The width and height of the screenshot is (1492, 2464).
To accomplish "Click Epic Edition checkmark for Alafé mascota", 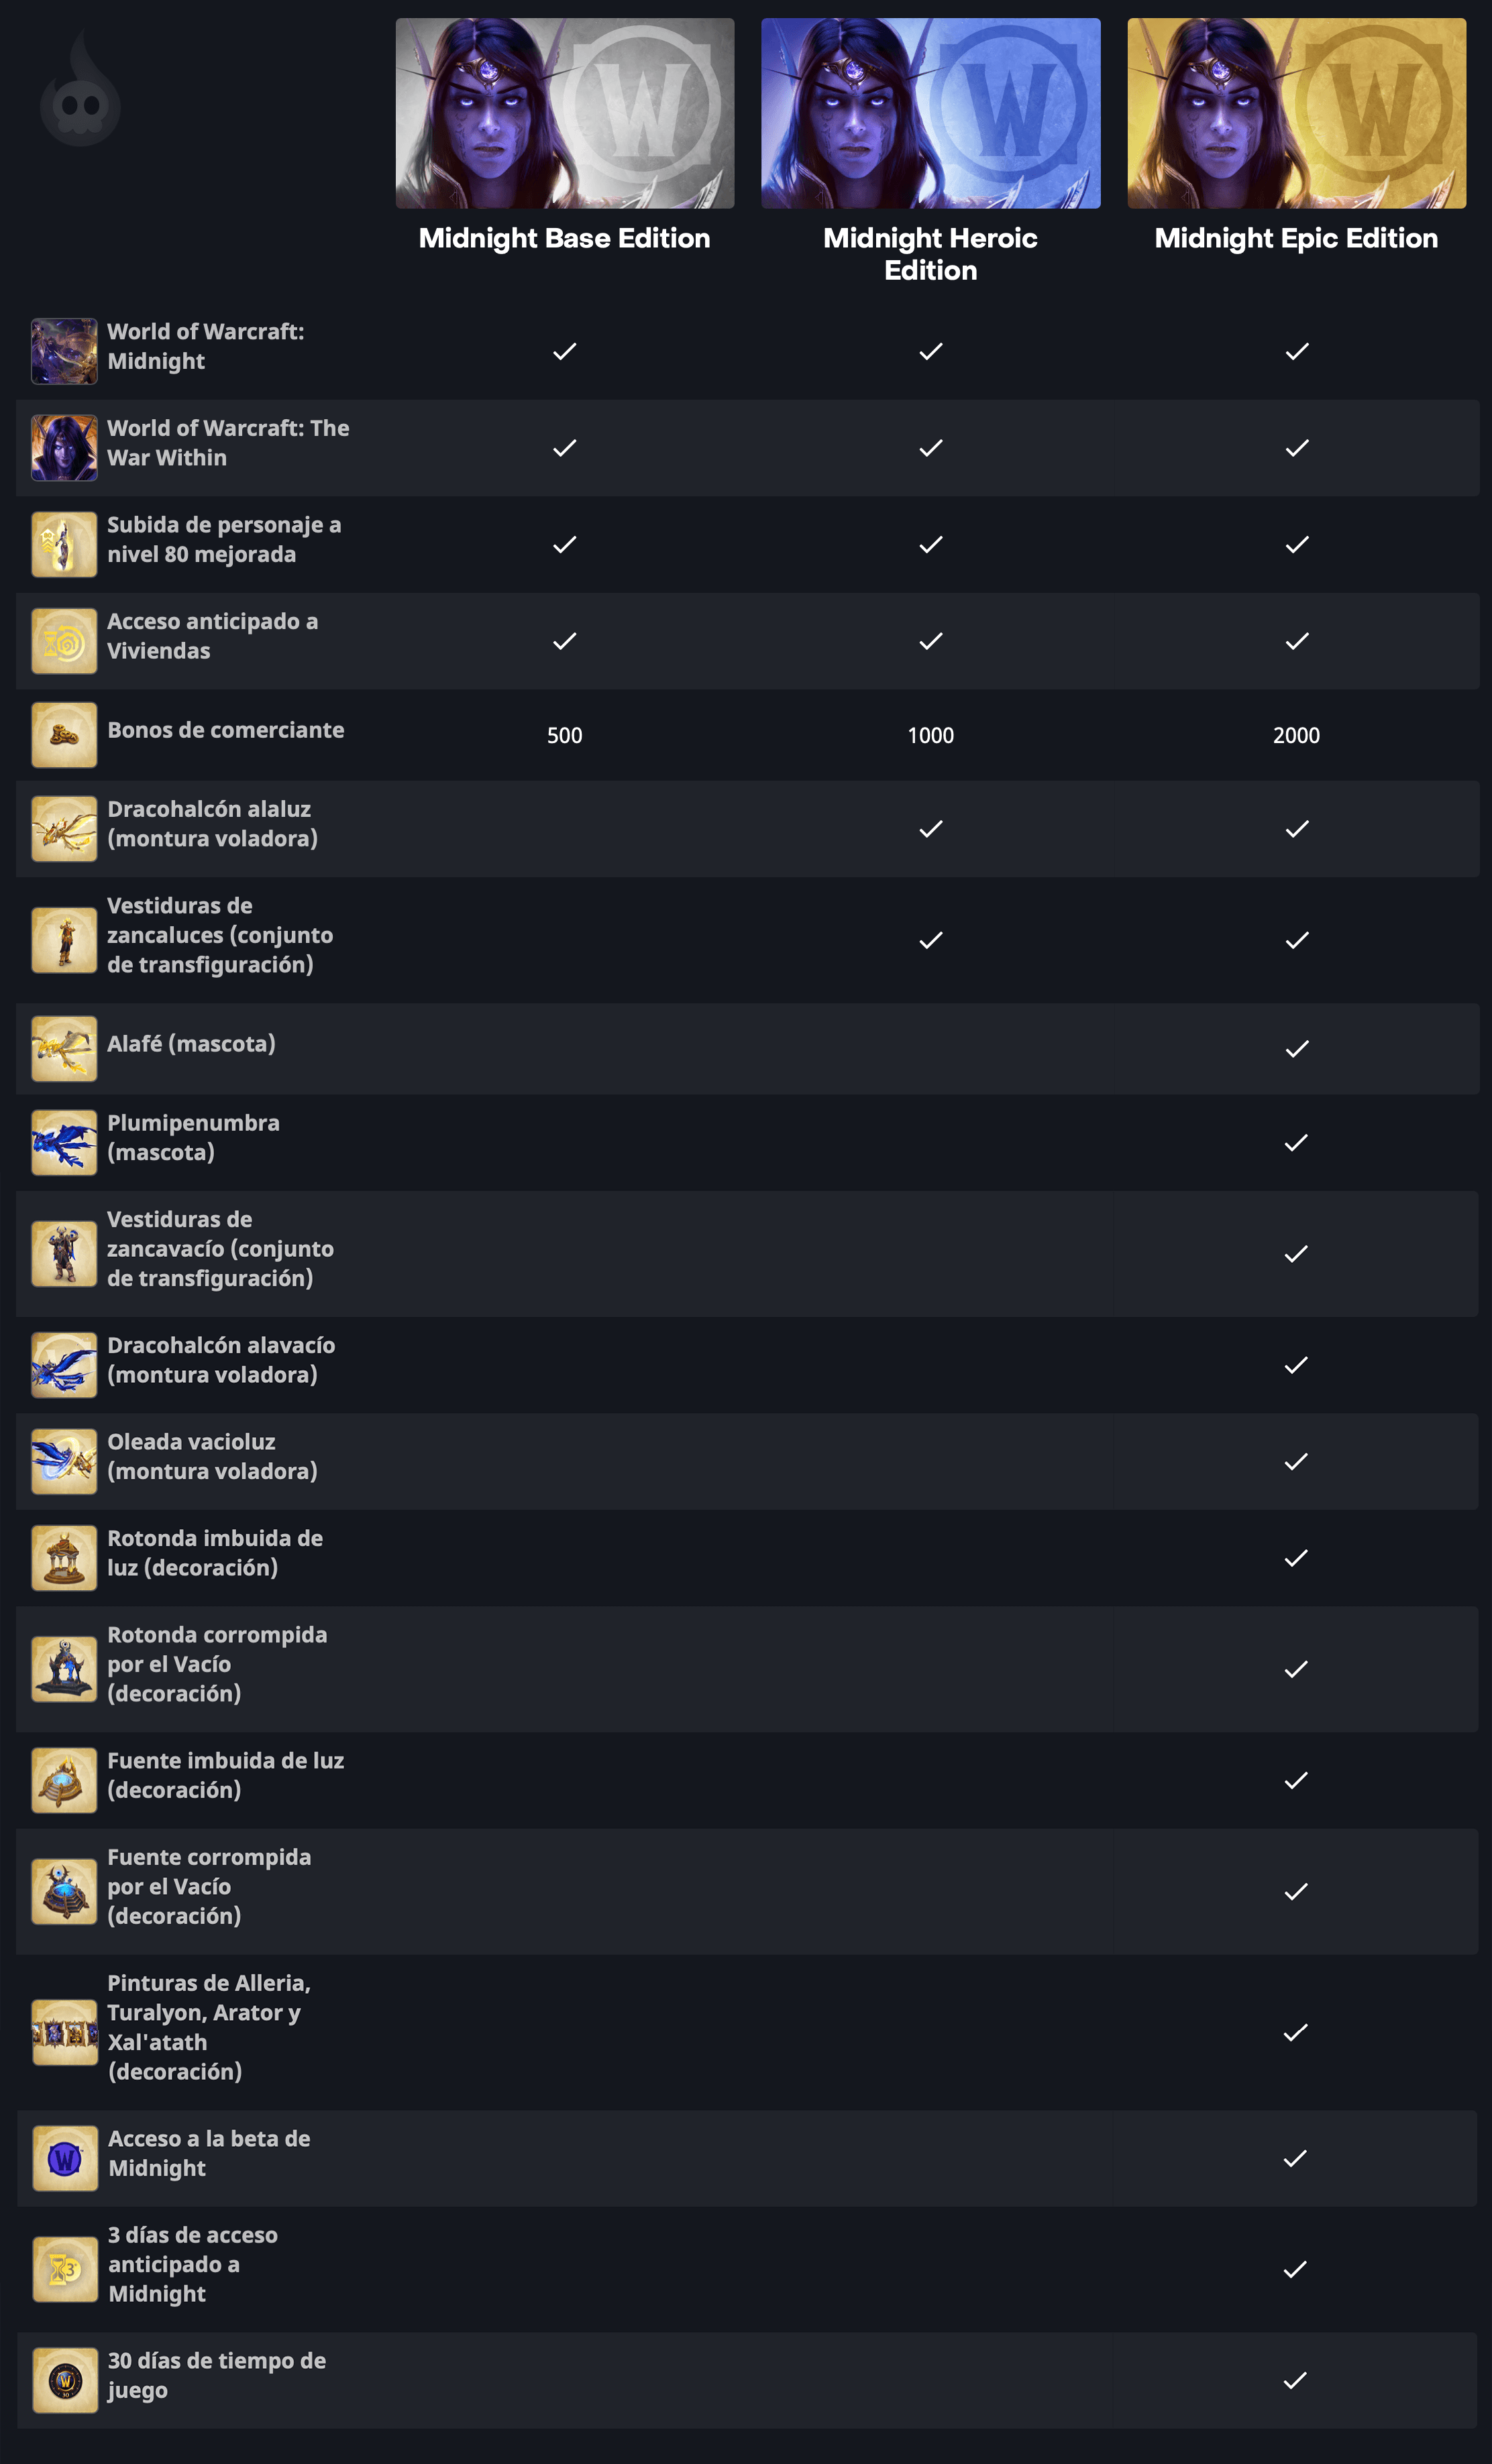I will [1297, 1049].
